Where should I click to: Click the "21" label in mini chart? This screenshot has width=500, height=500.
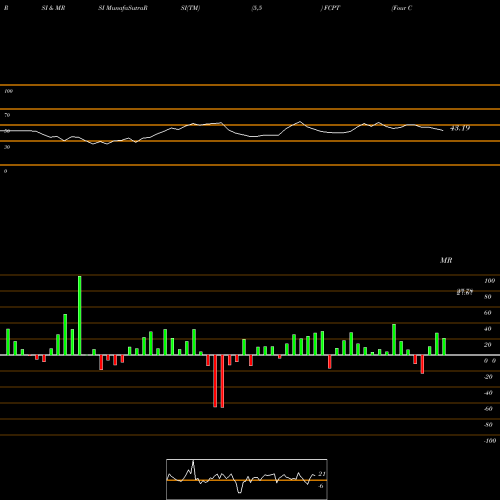pos(322,474)
